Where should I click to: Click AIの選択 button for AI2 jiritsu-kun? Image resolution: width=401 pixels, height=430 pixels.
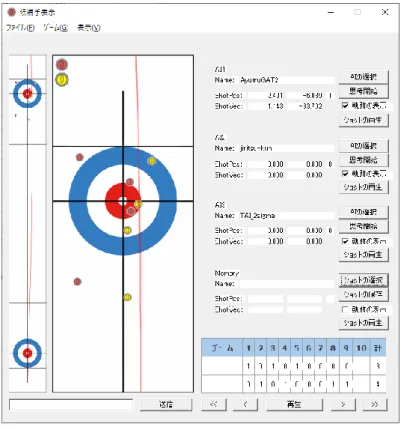coord(364,146)
